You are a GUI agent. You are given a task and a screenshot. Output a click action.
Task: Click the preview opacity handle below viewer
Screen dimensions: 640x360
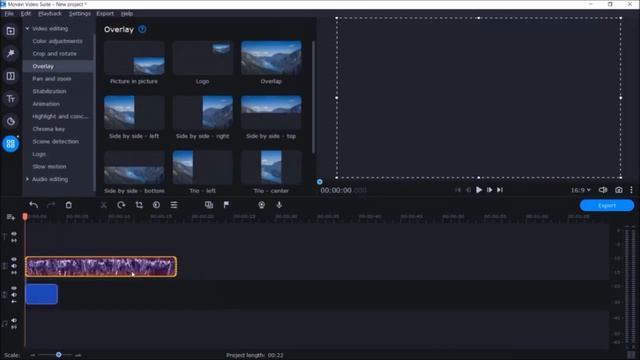320,182
